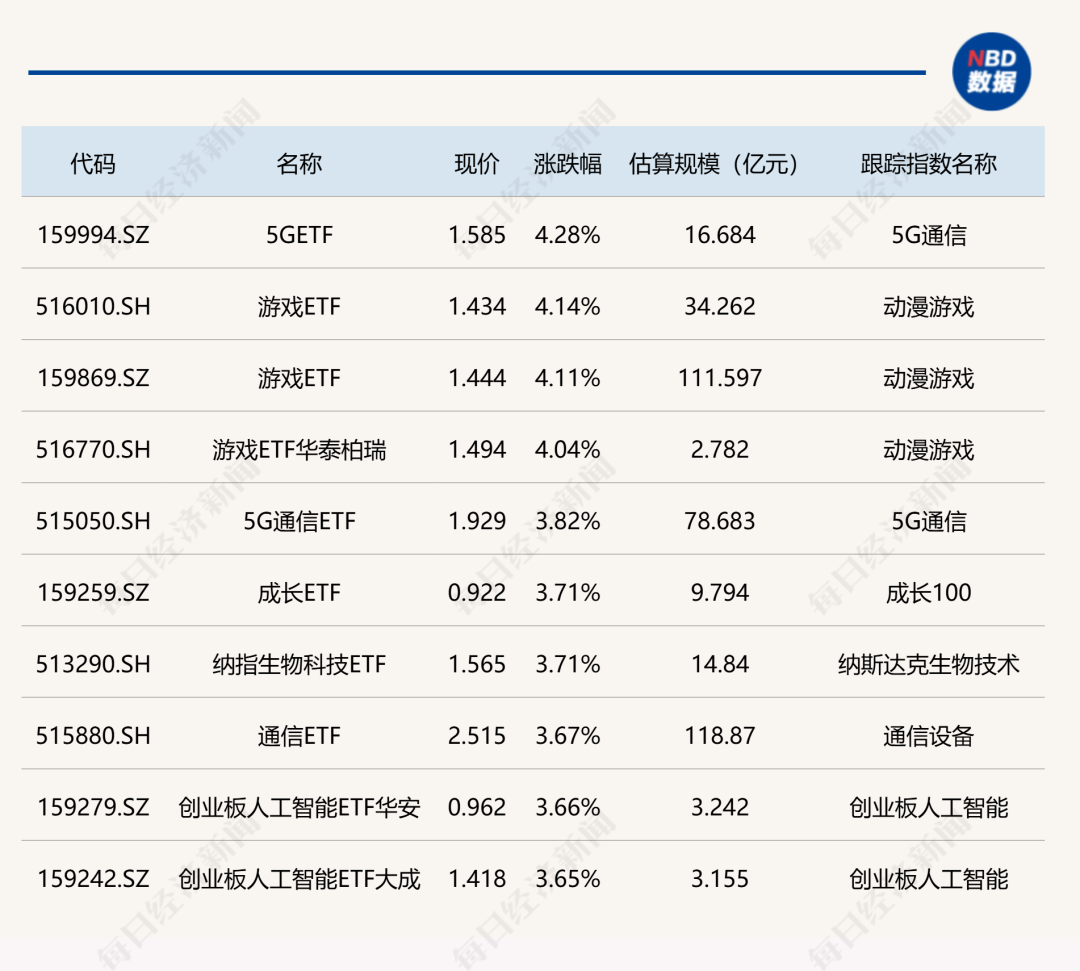Image resolution: width=1080 pixels, height=971 pixels.
Task: Click the 4.28% change value
Action: pyautogui.click(x=567, y=235)
